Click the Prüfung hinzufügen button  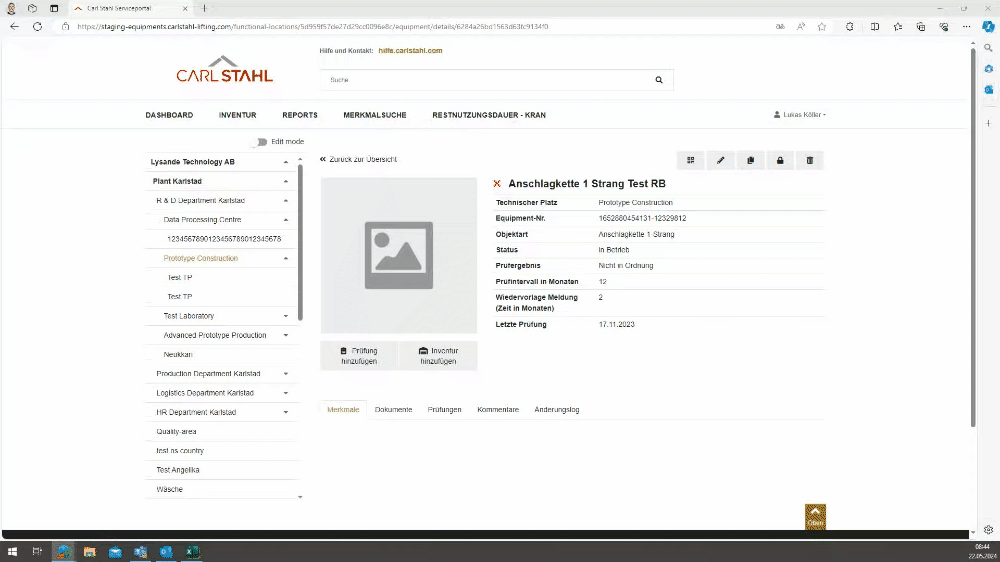359,356
